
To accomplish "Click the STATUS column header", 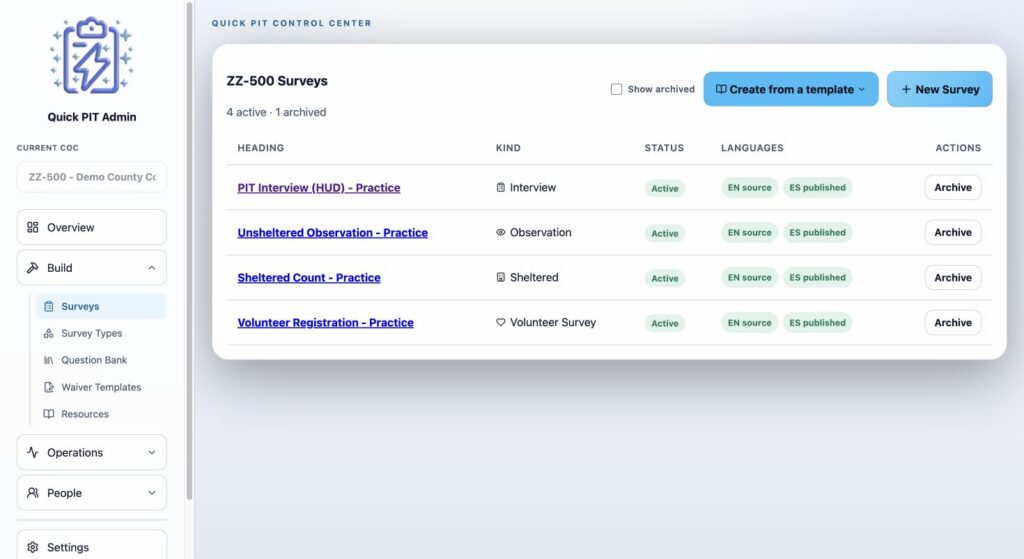I will pos(664,148).
